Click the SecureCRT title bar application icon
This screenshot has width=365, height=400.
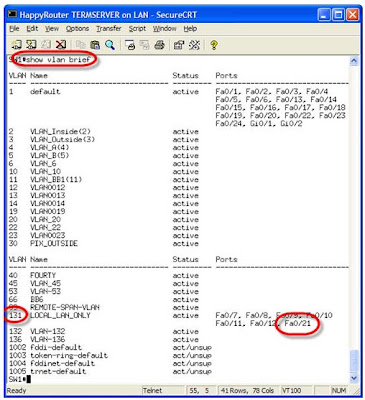coord(12,14)
